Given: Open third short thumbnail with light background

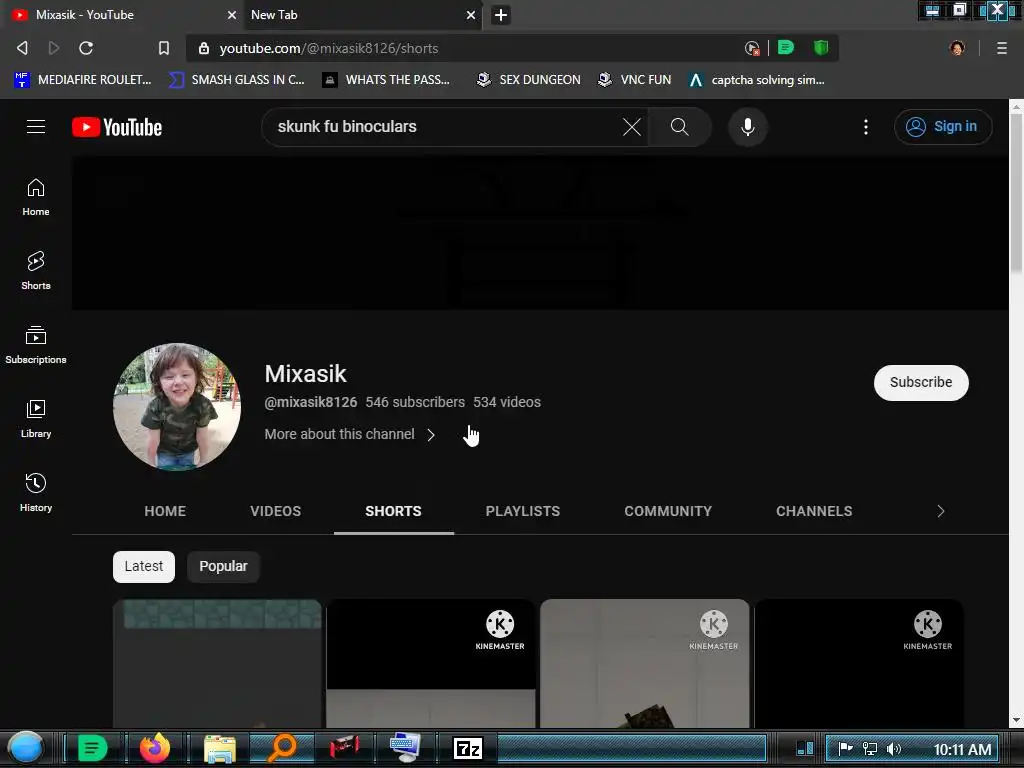Looking at the screenshot, I should point(645,663).
